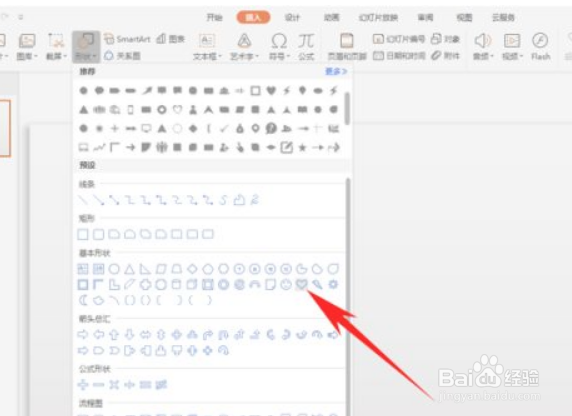572x416 pixels.
Task: Select the scribble line shape
Action: pyautogui.click(x=255, y=200)
